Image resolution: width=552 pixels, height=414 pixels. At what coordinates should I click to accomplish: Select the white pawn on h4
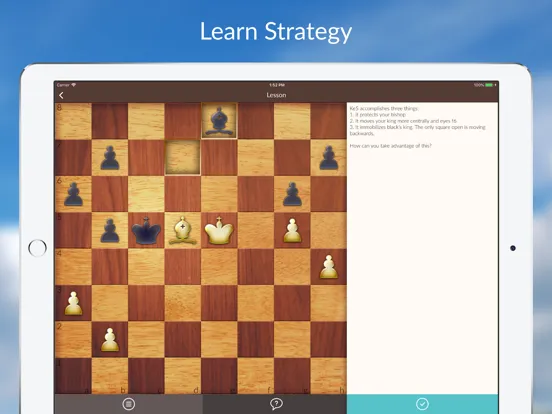[x=329, y=267]
